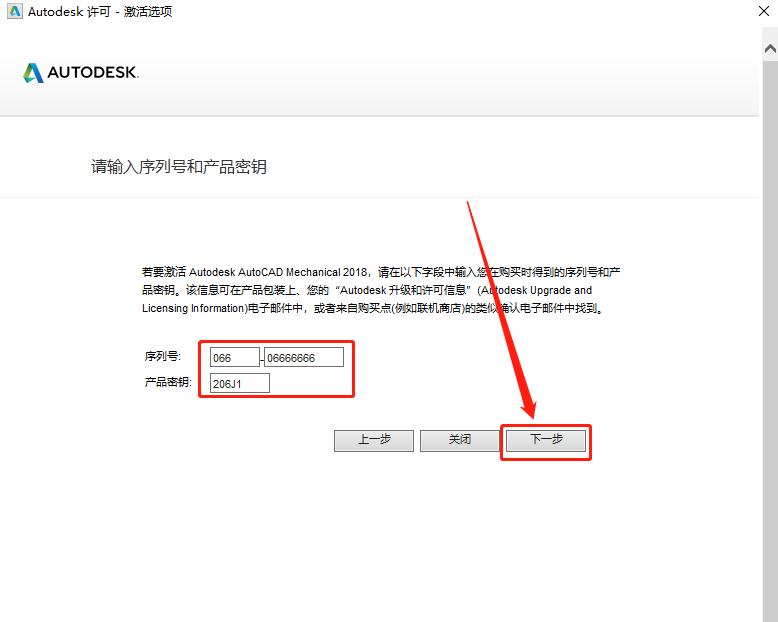Click the Autodesk app icon in title bar
This screenshot has width=778, height=622.
[x=15, y=11]
